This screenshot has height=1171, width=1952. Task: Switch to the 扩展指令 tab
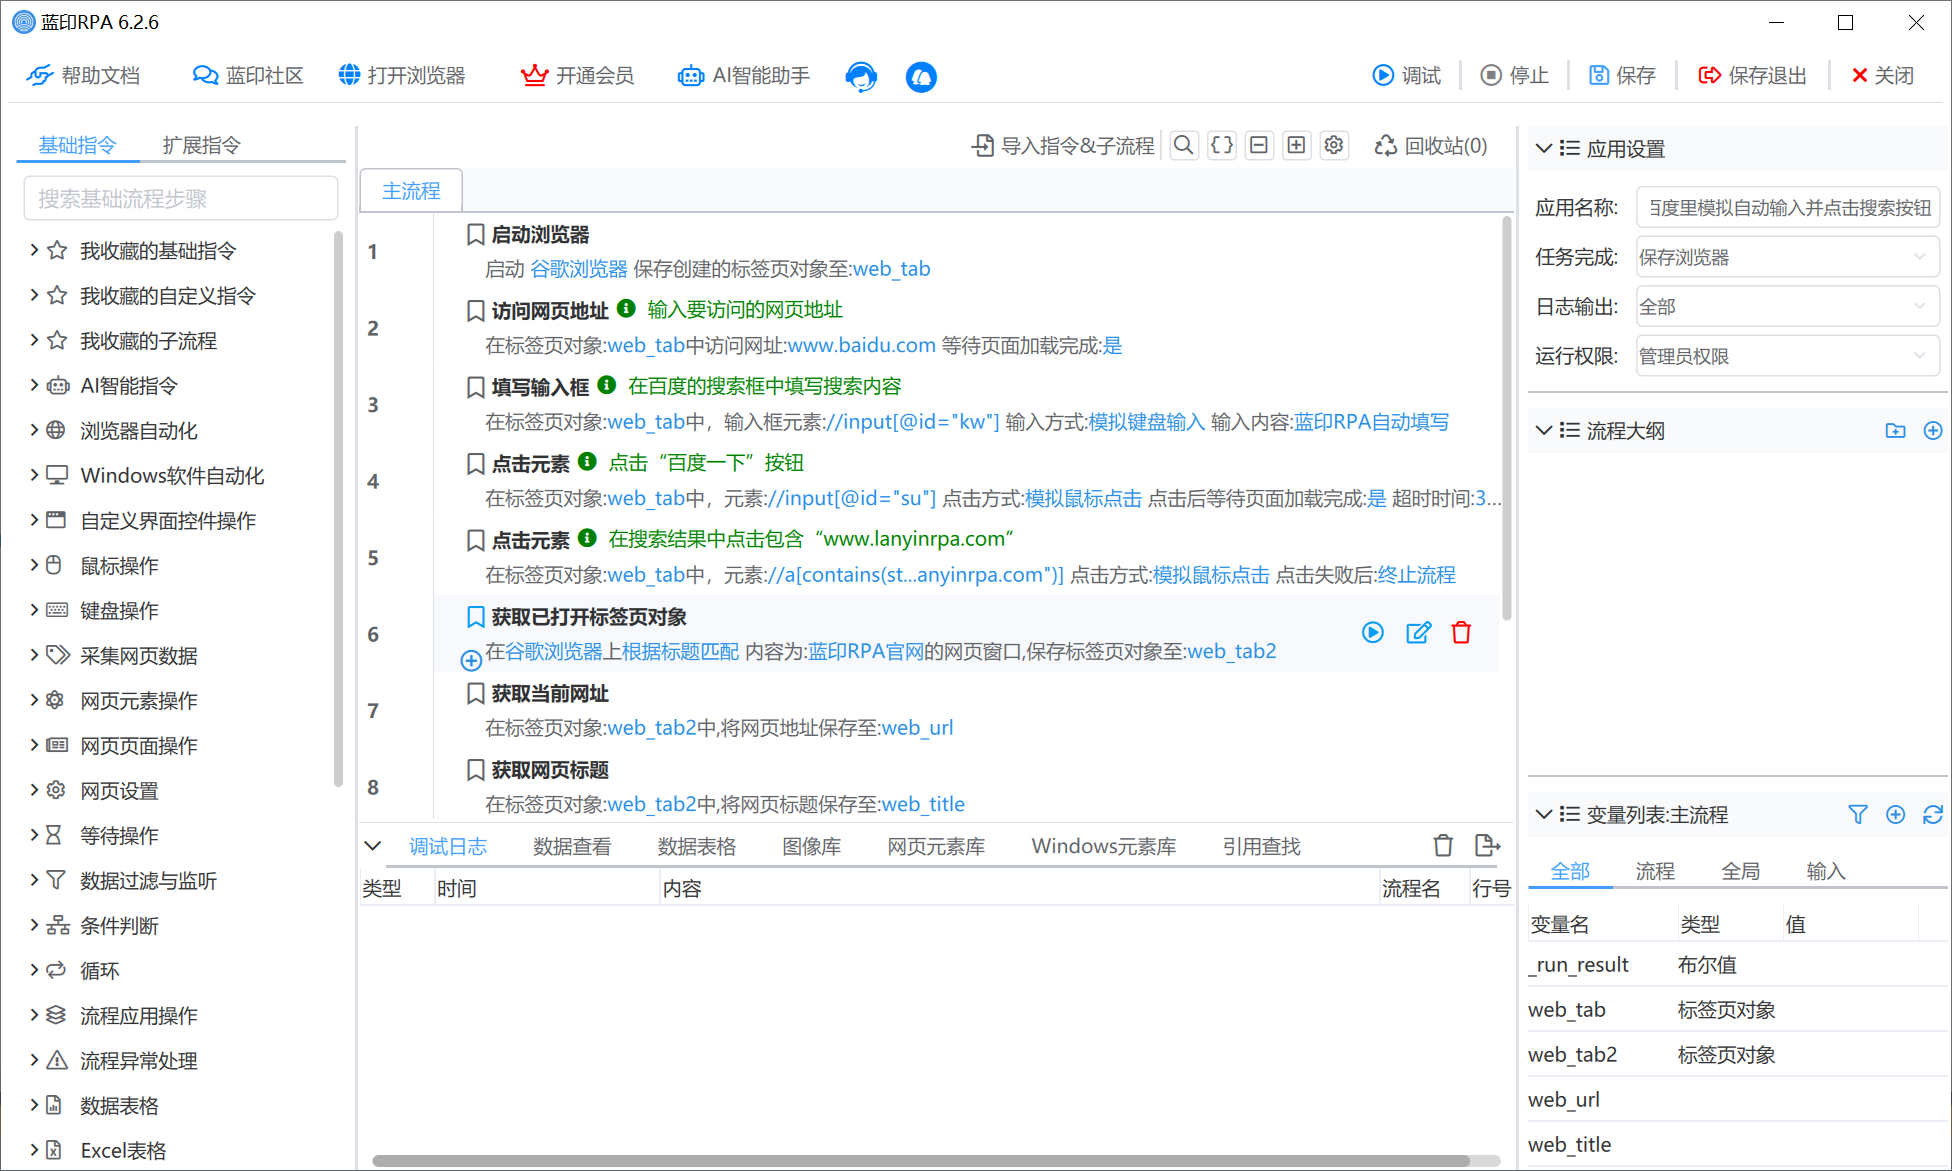(x=201, y=146)
